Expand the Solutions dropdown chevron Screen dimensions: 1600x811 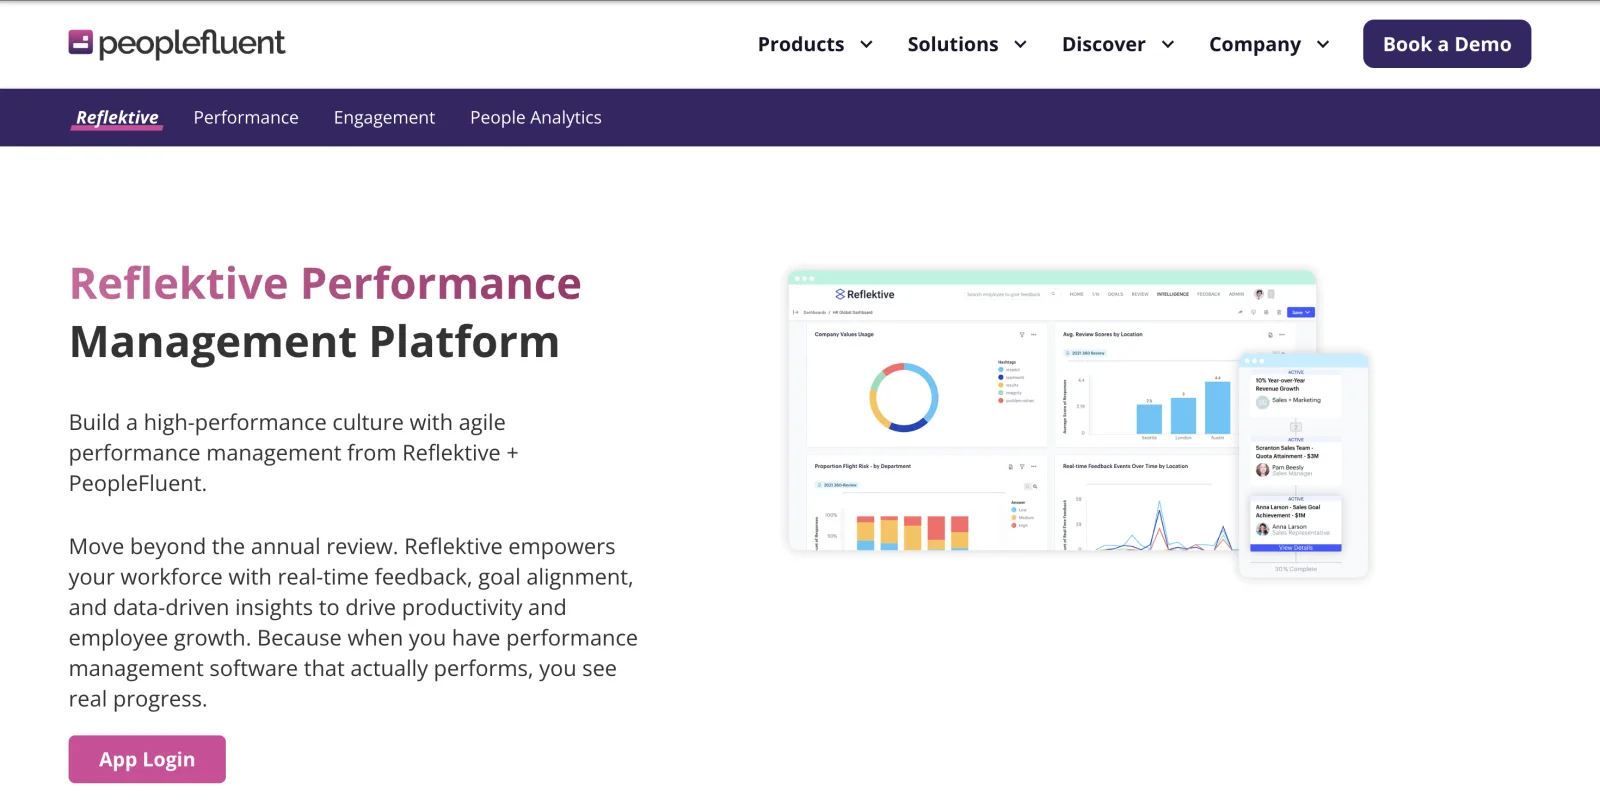(x=1021, y=44)
